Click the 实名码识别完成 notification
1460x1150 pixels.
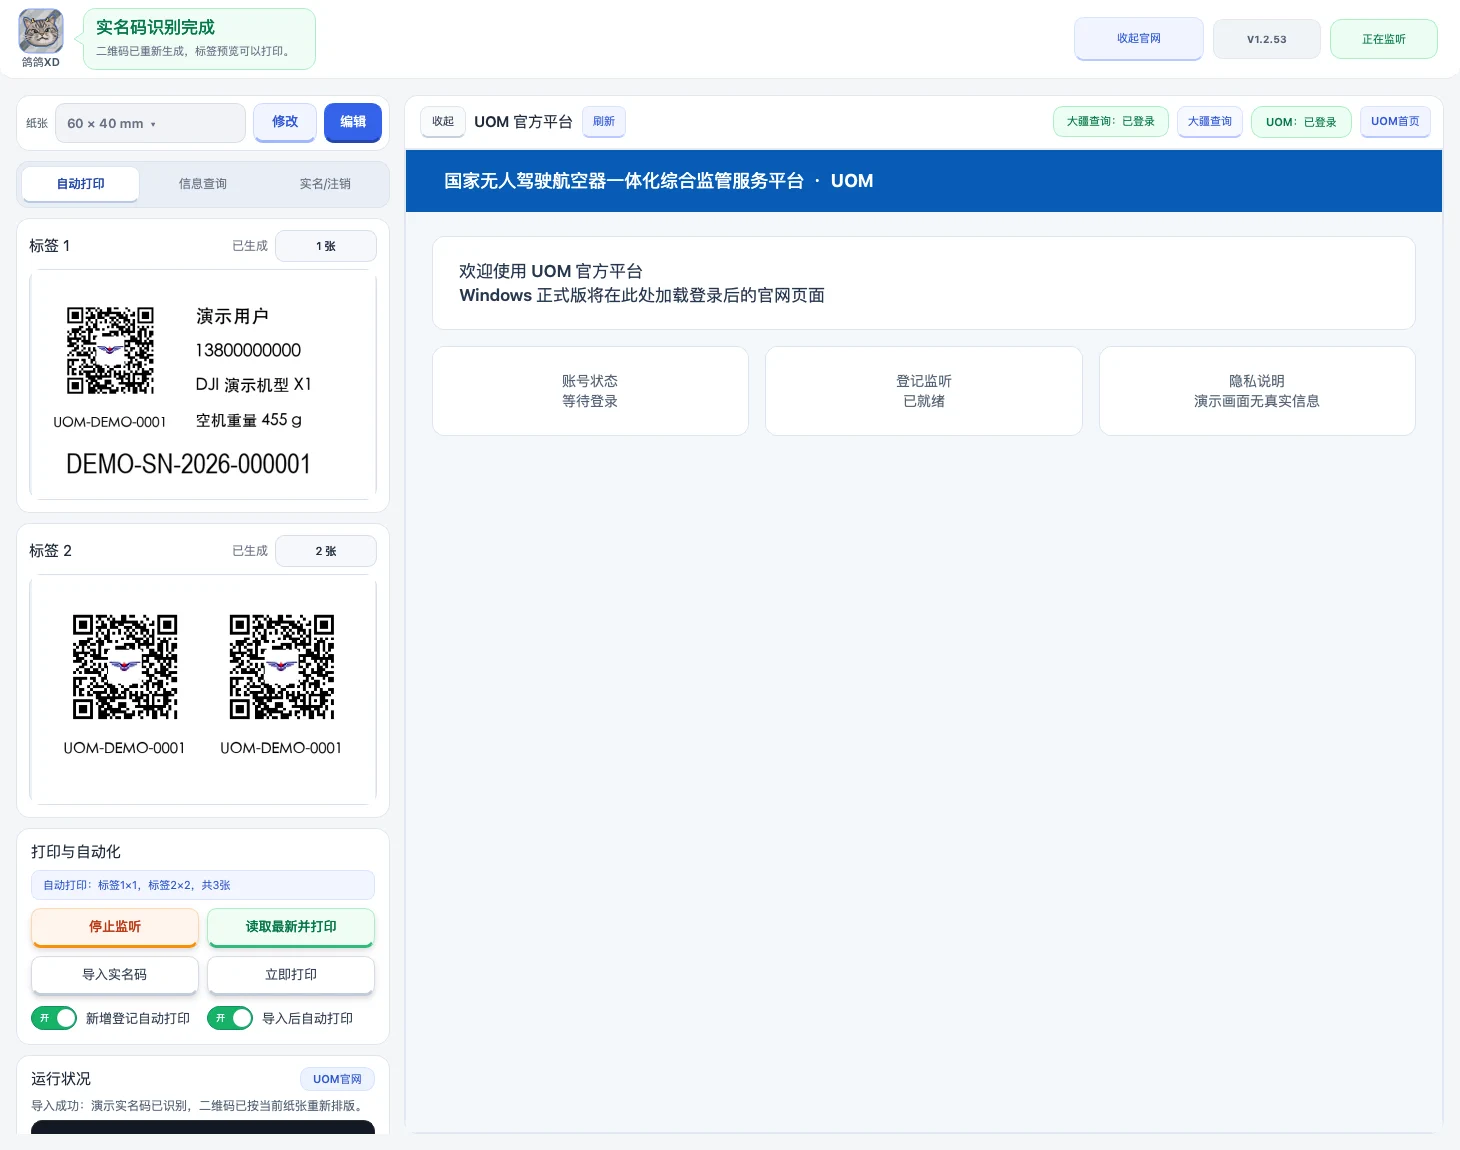point(199,39)
